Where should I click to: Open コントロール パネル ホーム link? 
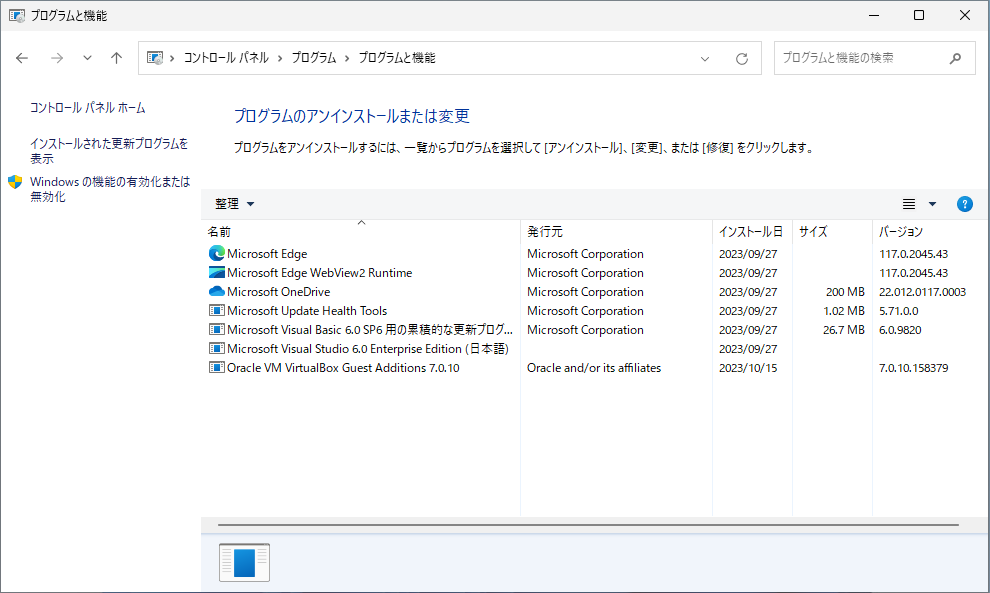click(x=88, y=108)
